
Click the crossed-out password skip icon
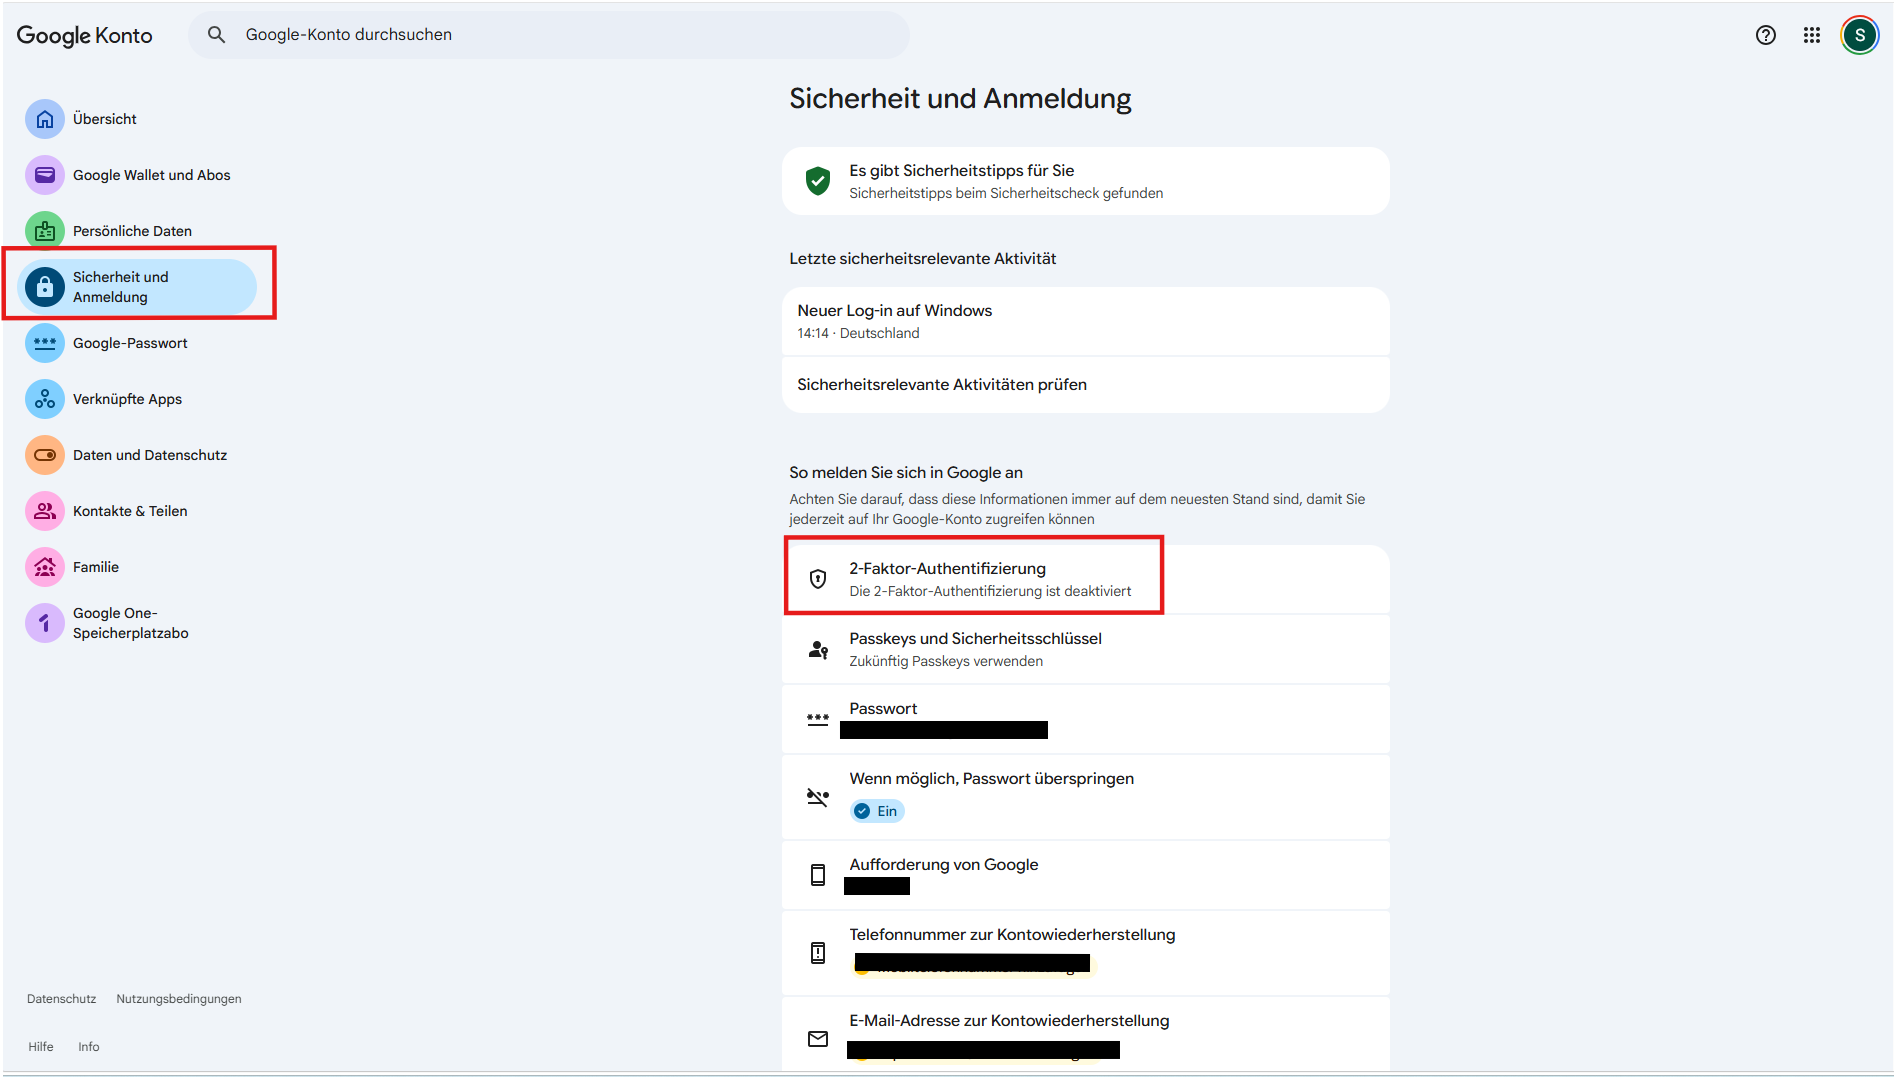click(818, 797)
